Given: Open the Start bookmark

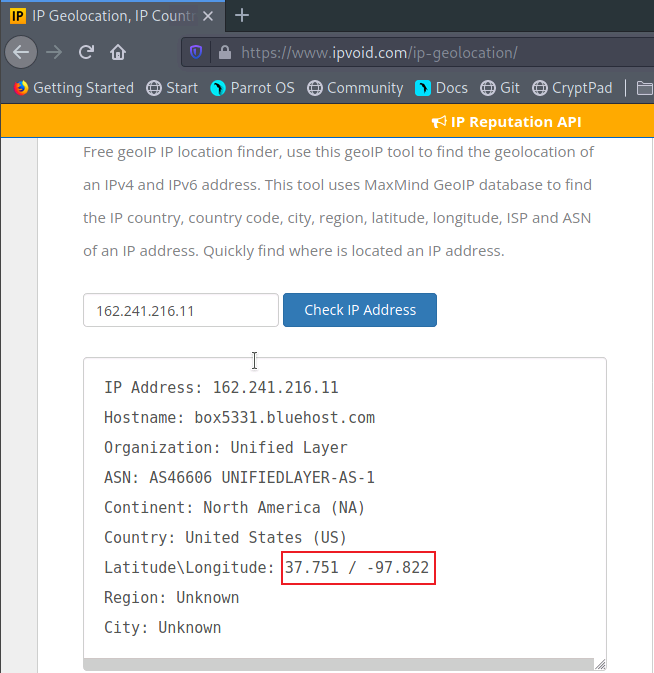Looking at the screenshot, I should point(172,88).
